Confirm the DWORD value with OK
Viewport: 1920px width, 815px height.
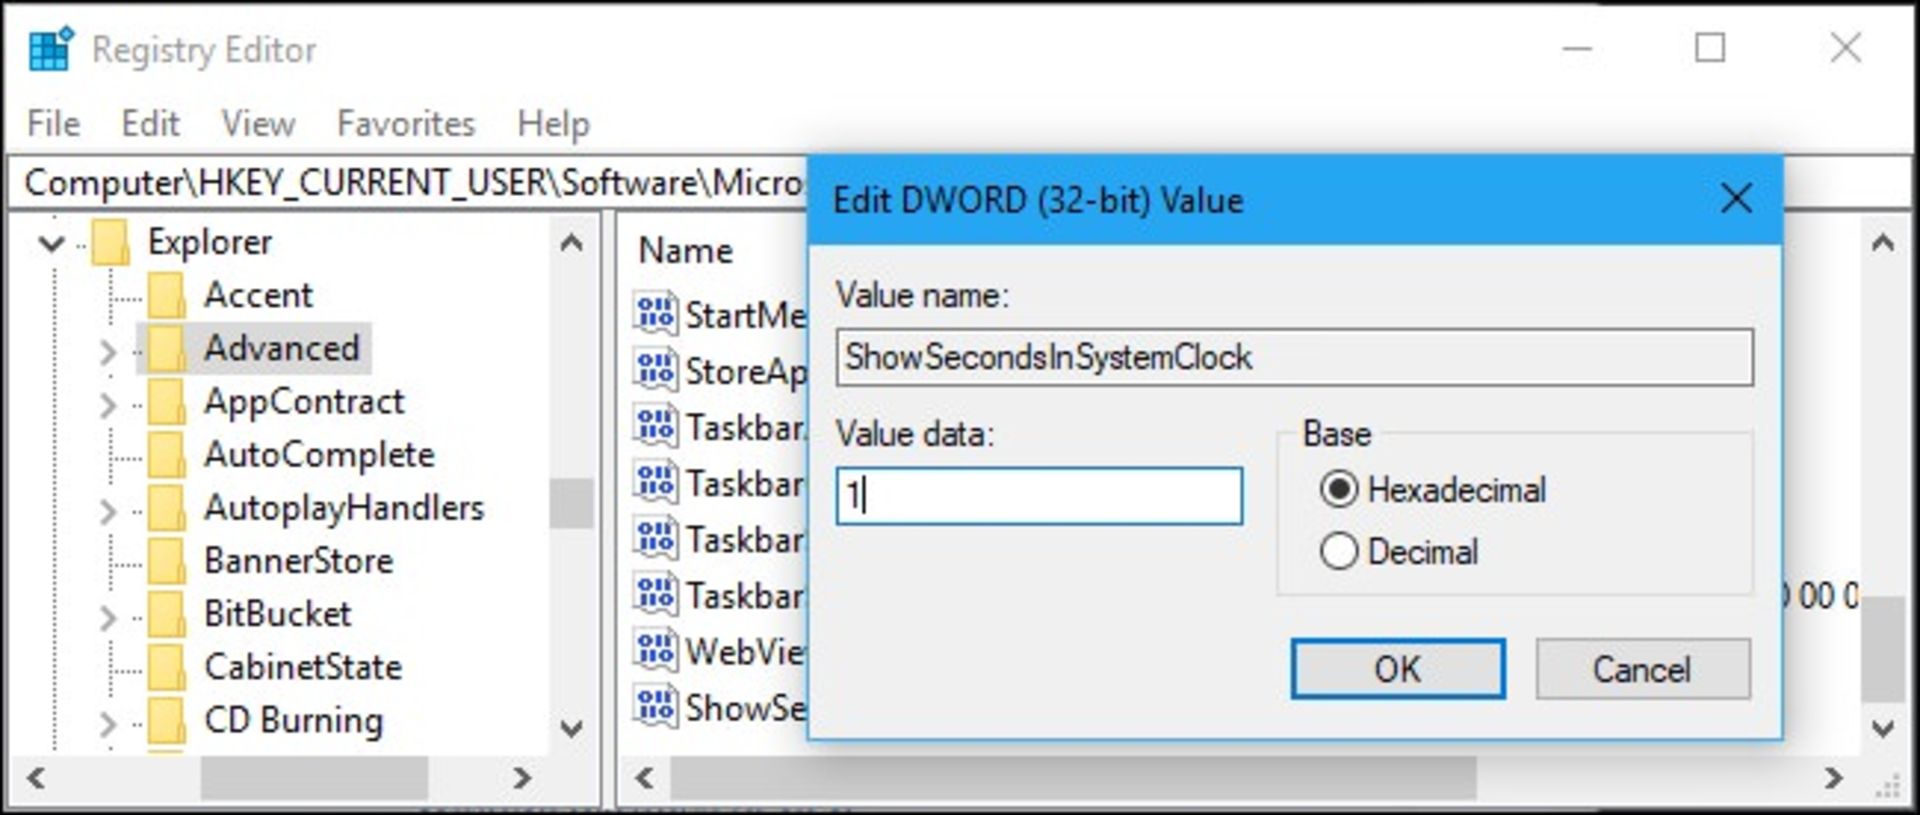(1397, 668)
